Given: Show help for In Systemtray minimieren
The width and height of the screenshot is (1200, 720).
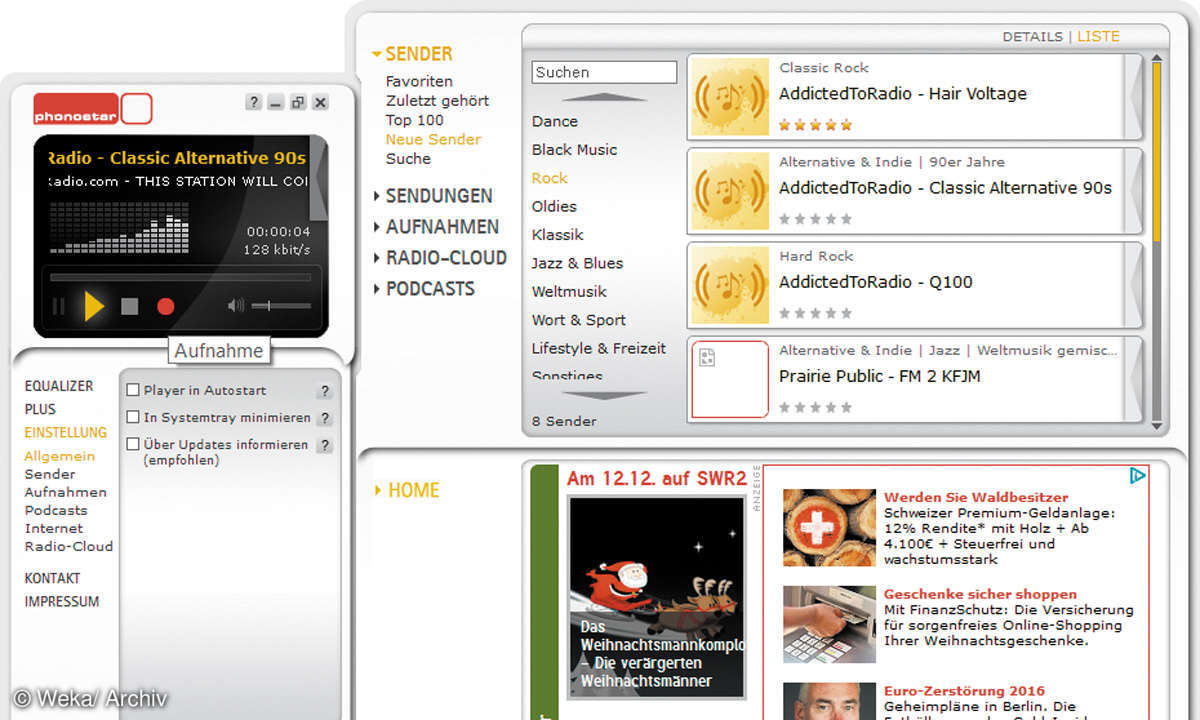Looking at the screenshot, I should point(324,418).
